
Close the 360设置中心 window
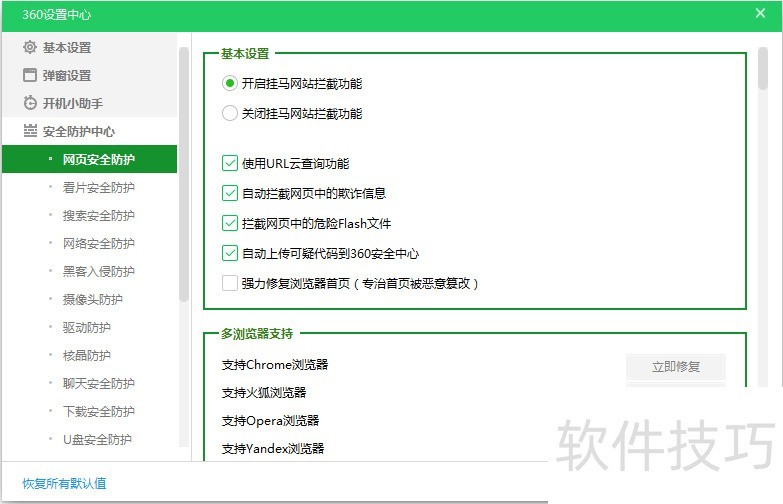(x=760, y=13)
